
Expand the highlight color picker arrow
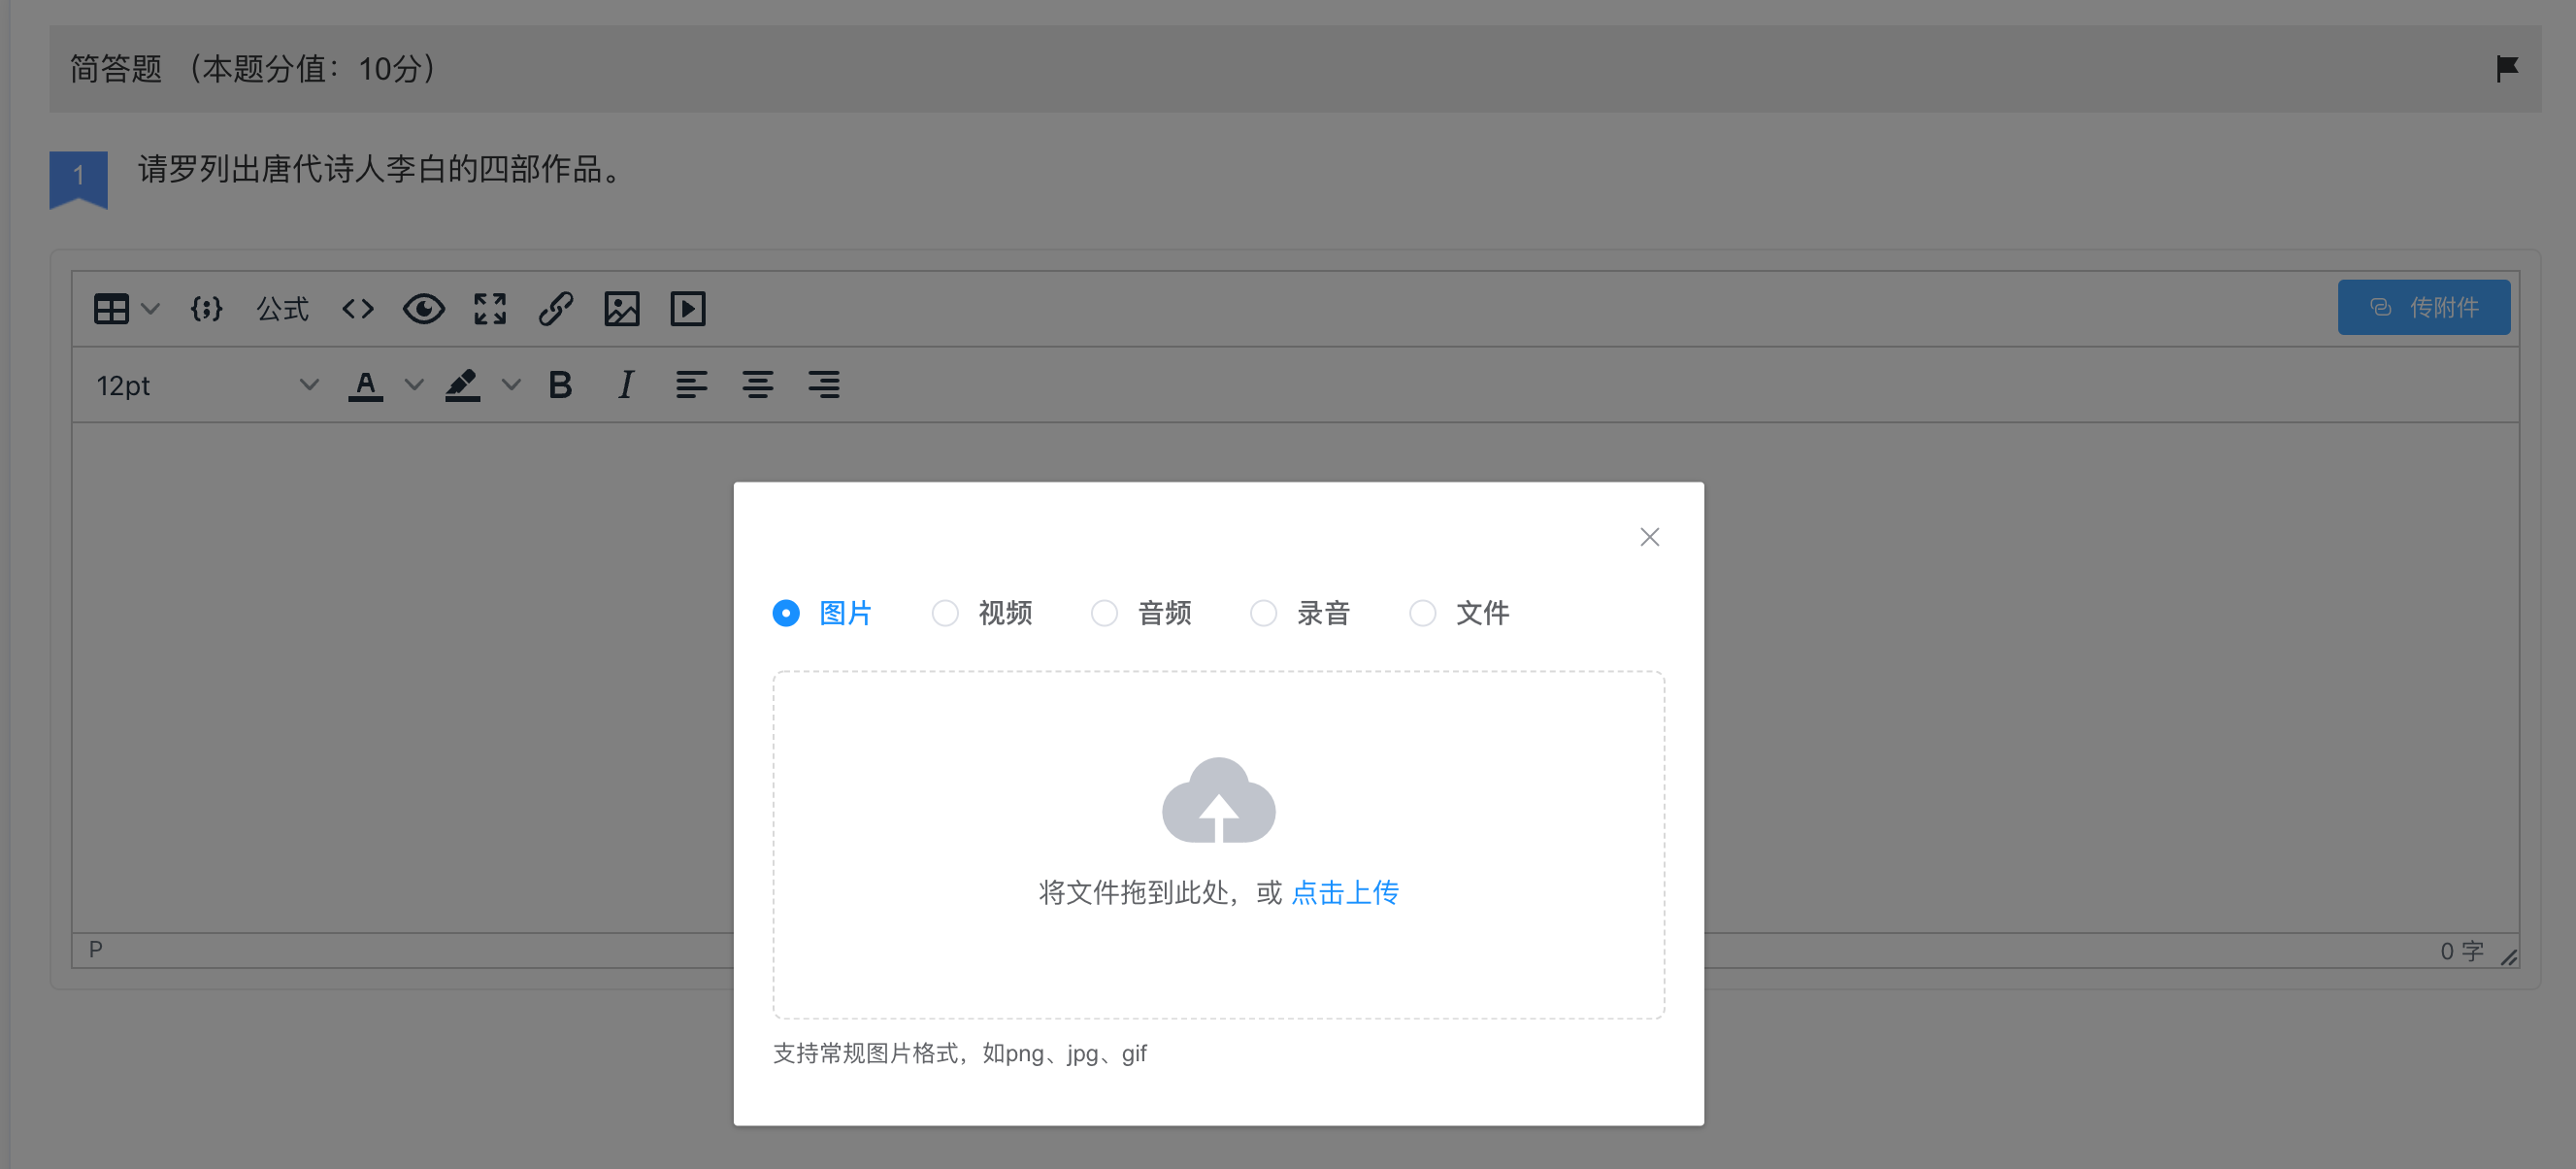point(511,385)
